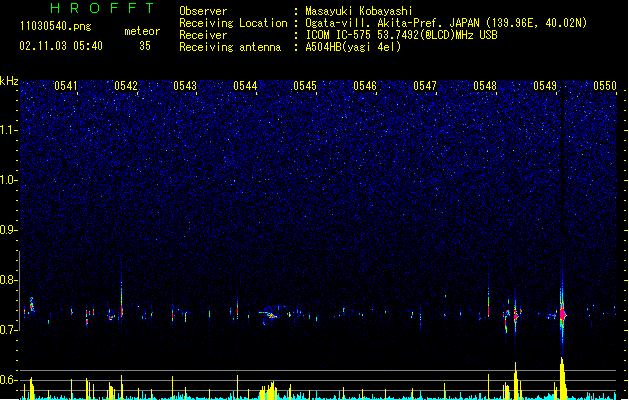Click the 0544 time marker
This screenshot has width=629, height=400.
point(245,86)
